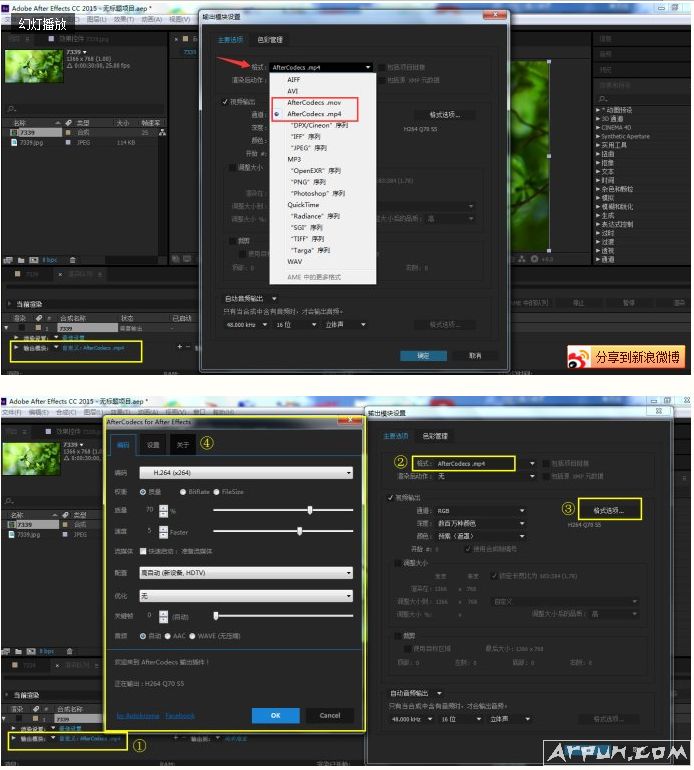This screenshot has width=694, height=770.
Task: Choose AfterCodecs .mov from the format list
Action: coord(314,103)
